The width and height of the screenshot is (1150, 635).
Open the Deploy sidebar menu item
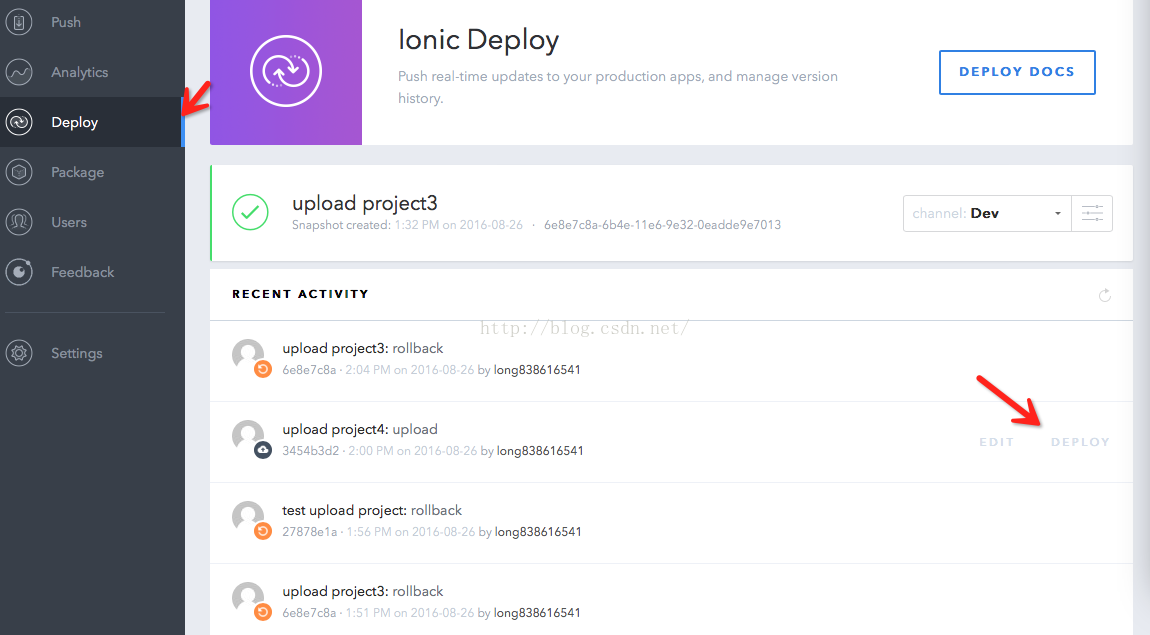coord(75,122)
